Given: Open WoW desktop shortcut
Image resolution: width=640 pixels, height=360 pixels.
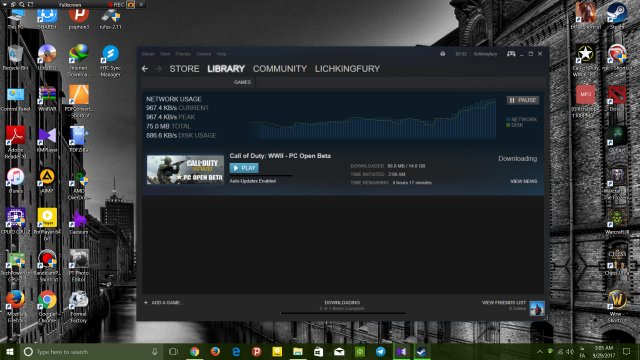Looking at the screenshot, I should coord(617,306).
